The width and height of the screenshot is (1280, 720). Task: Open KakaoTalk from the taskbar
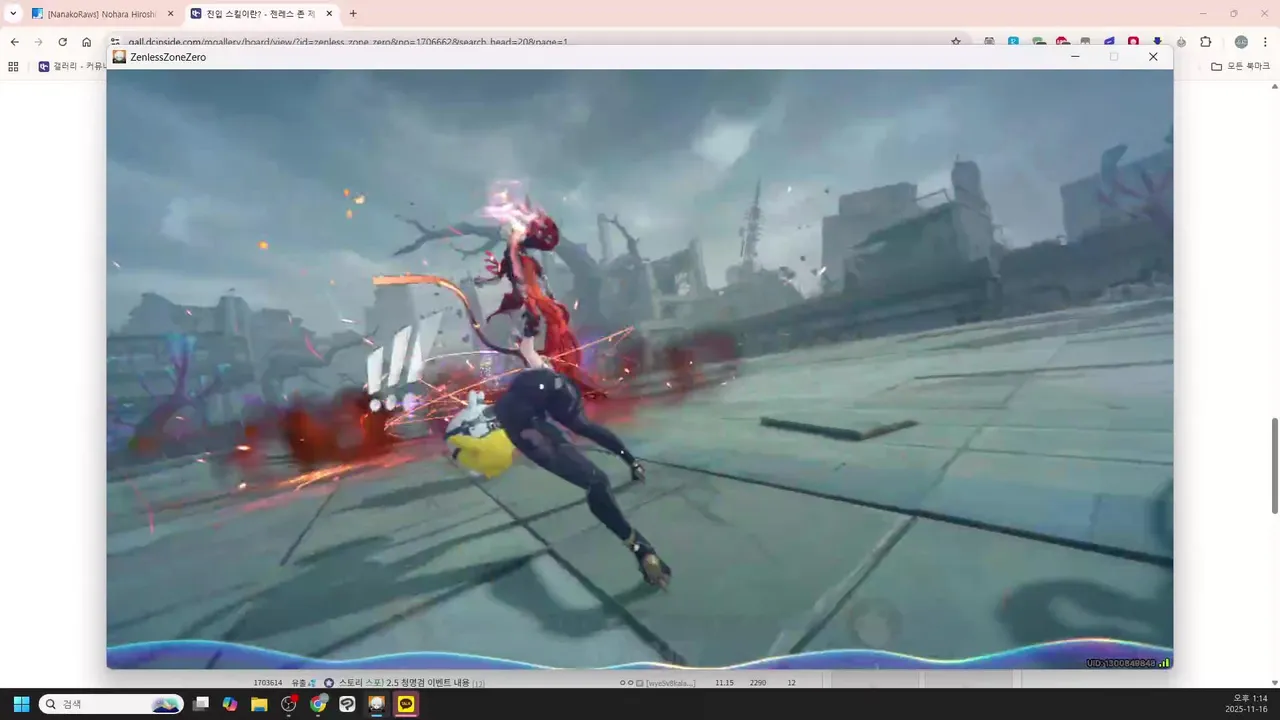(406, 704)
